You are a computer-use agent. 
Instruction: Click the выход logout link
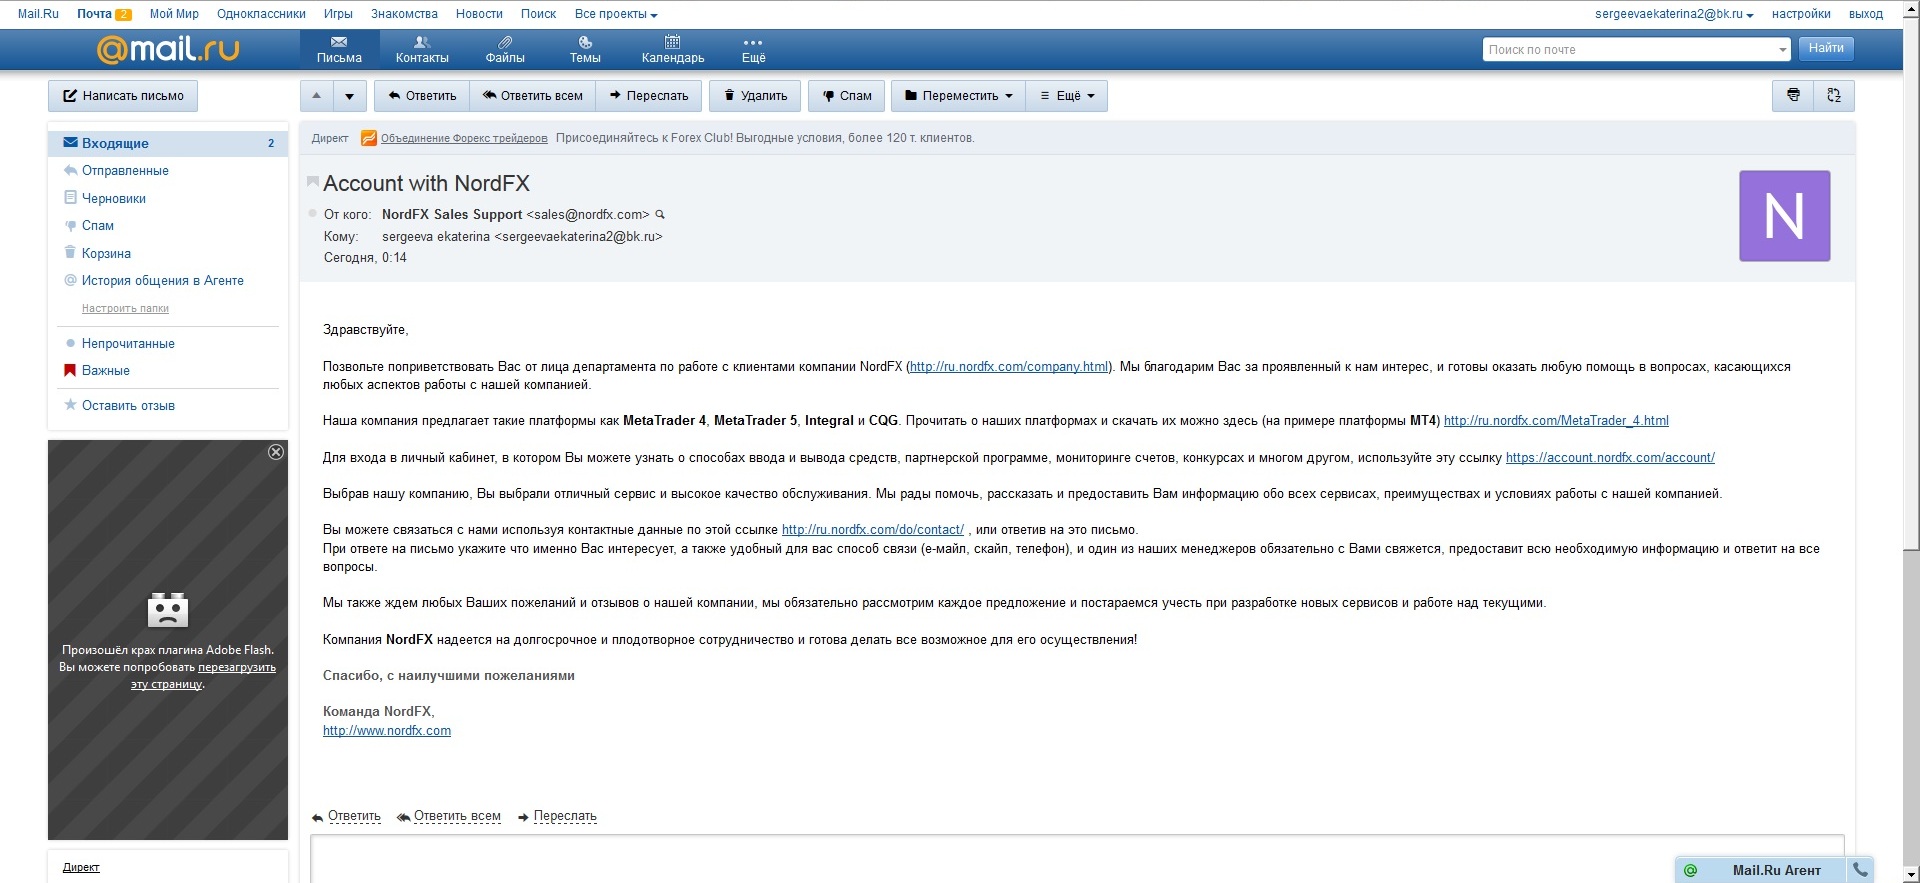click(1866, 14)
